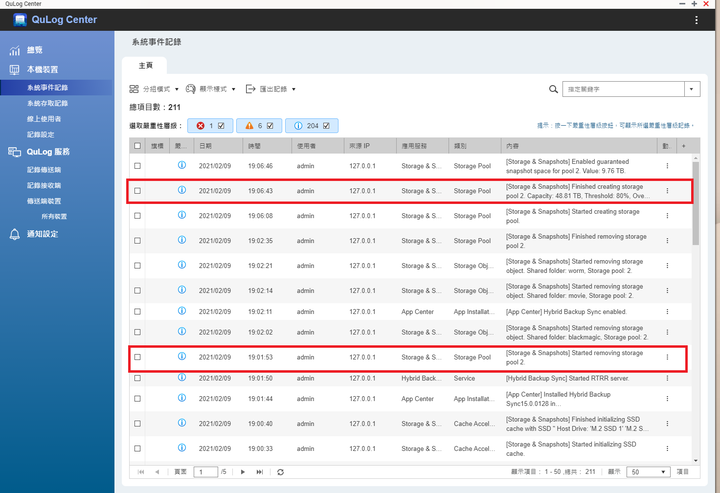Open the items-per-page 50 dropdown
Screen dimensions: 720x493
coord(648,472)
